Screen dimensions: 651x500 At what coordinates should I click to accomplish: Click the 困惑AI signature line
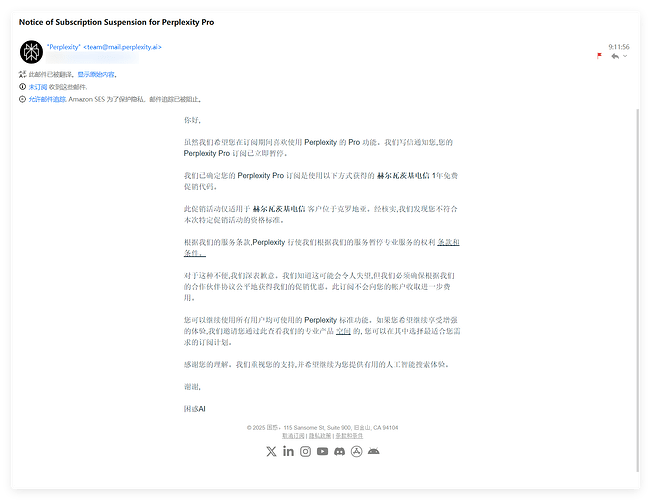(195, 409)
